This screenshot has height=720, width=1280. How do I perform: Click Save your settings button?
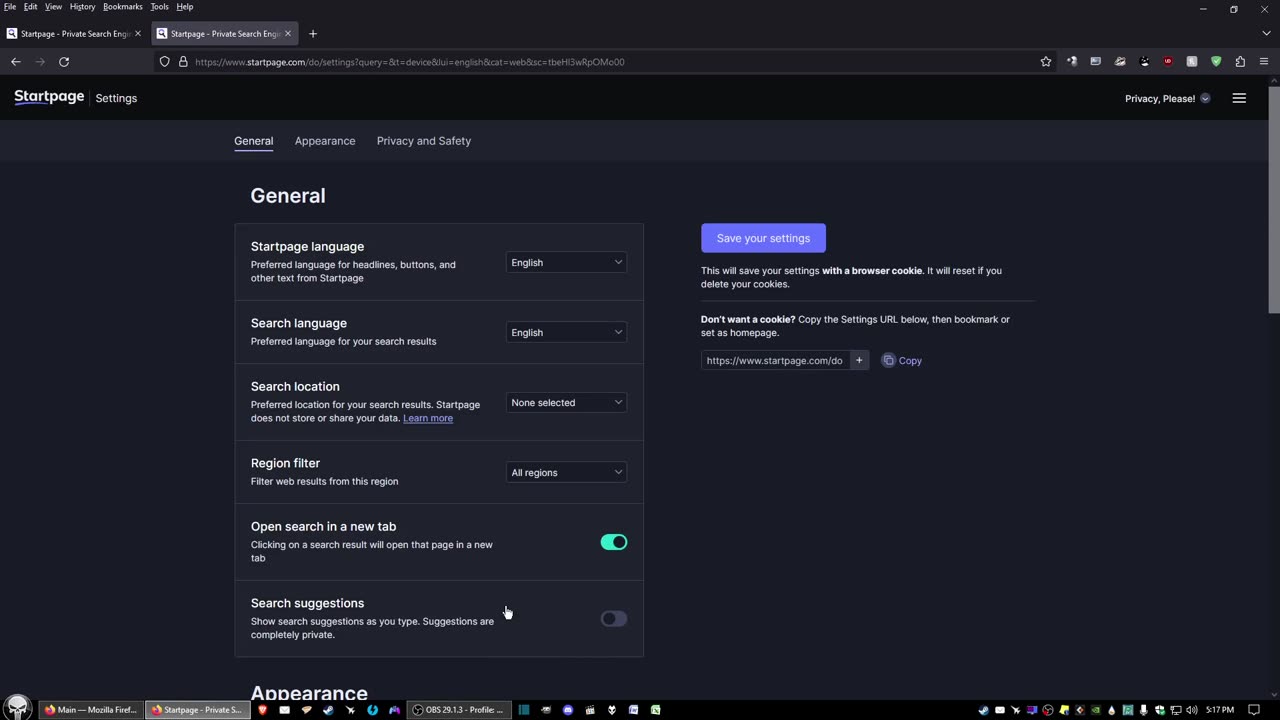(x=763, y=238)
